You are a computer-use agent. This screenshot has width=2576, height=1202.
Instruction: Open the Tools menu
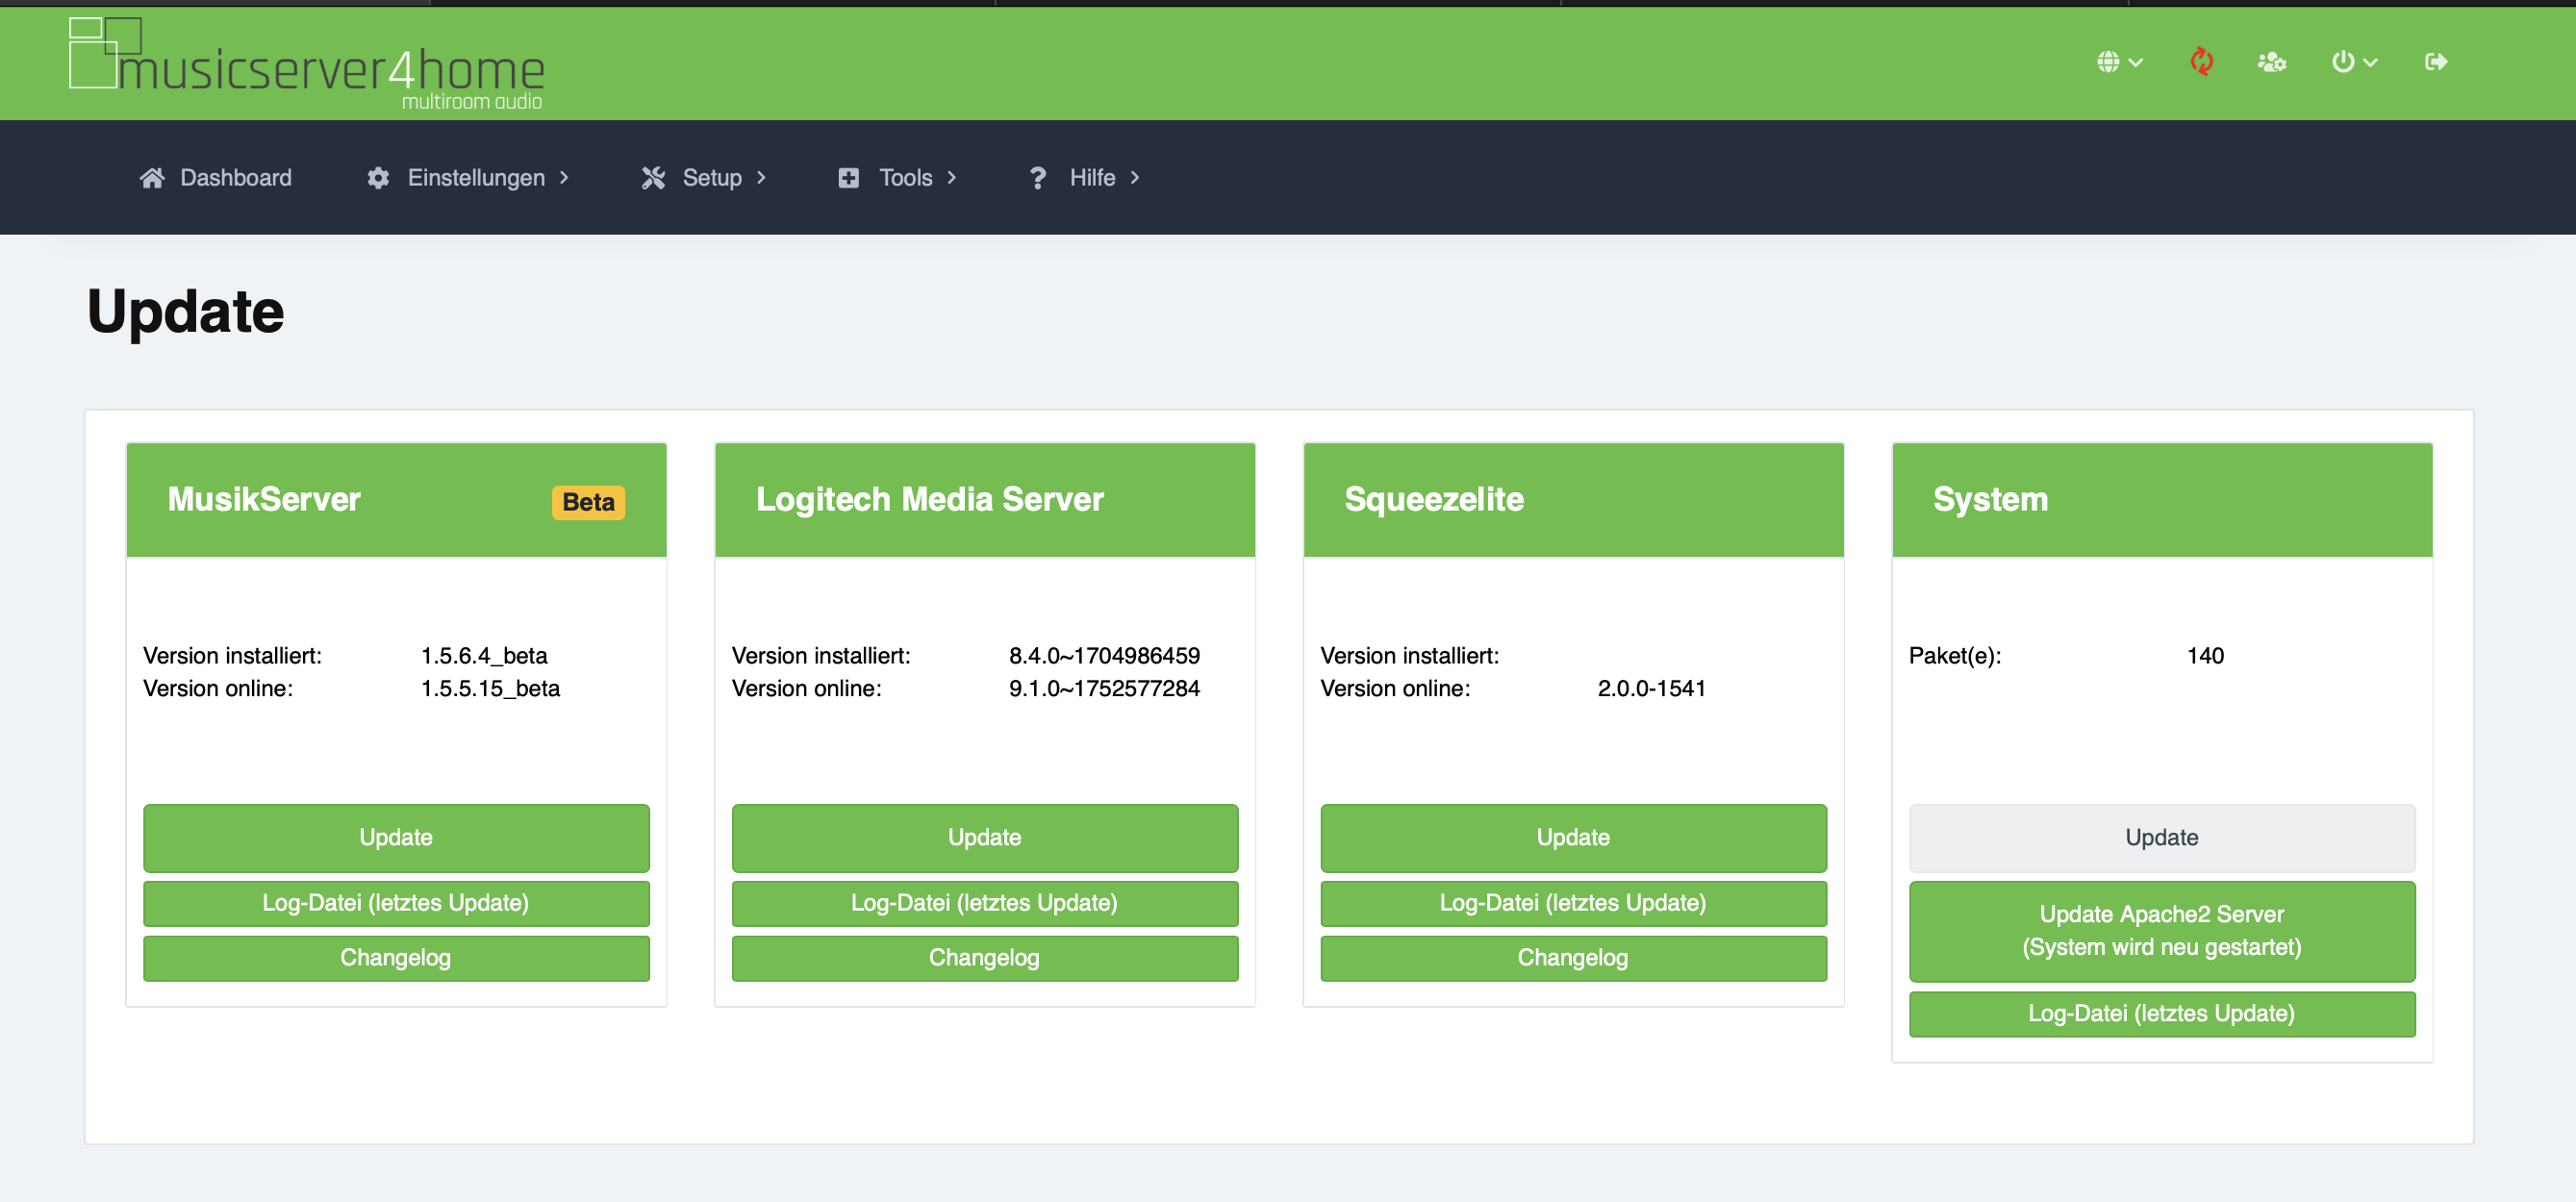[x=905, y=178]
